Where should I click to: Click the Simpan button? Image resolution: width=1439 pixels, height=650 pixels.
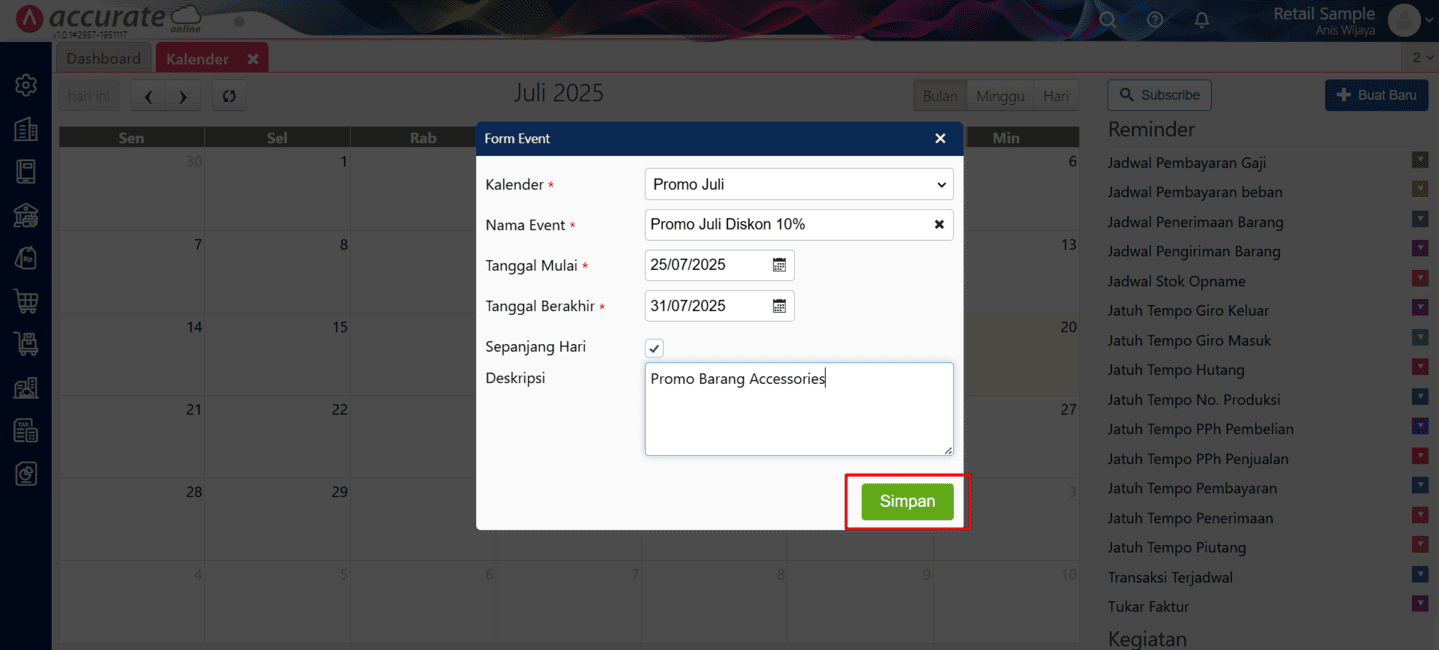click(906, 501)
